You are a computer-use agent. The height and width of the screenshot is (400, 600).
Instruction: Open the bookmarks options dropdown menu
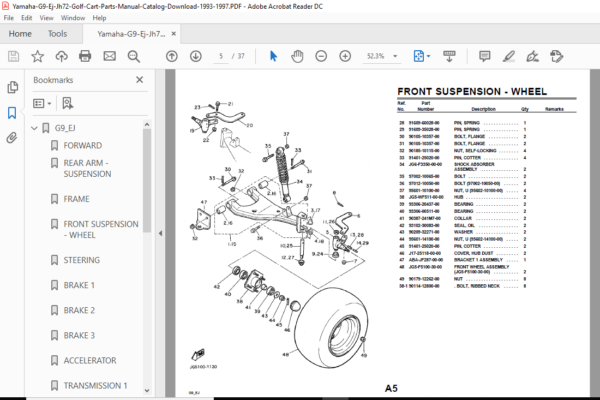[42, 103]
